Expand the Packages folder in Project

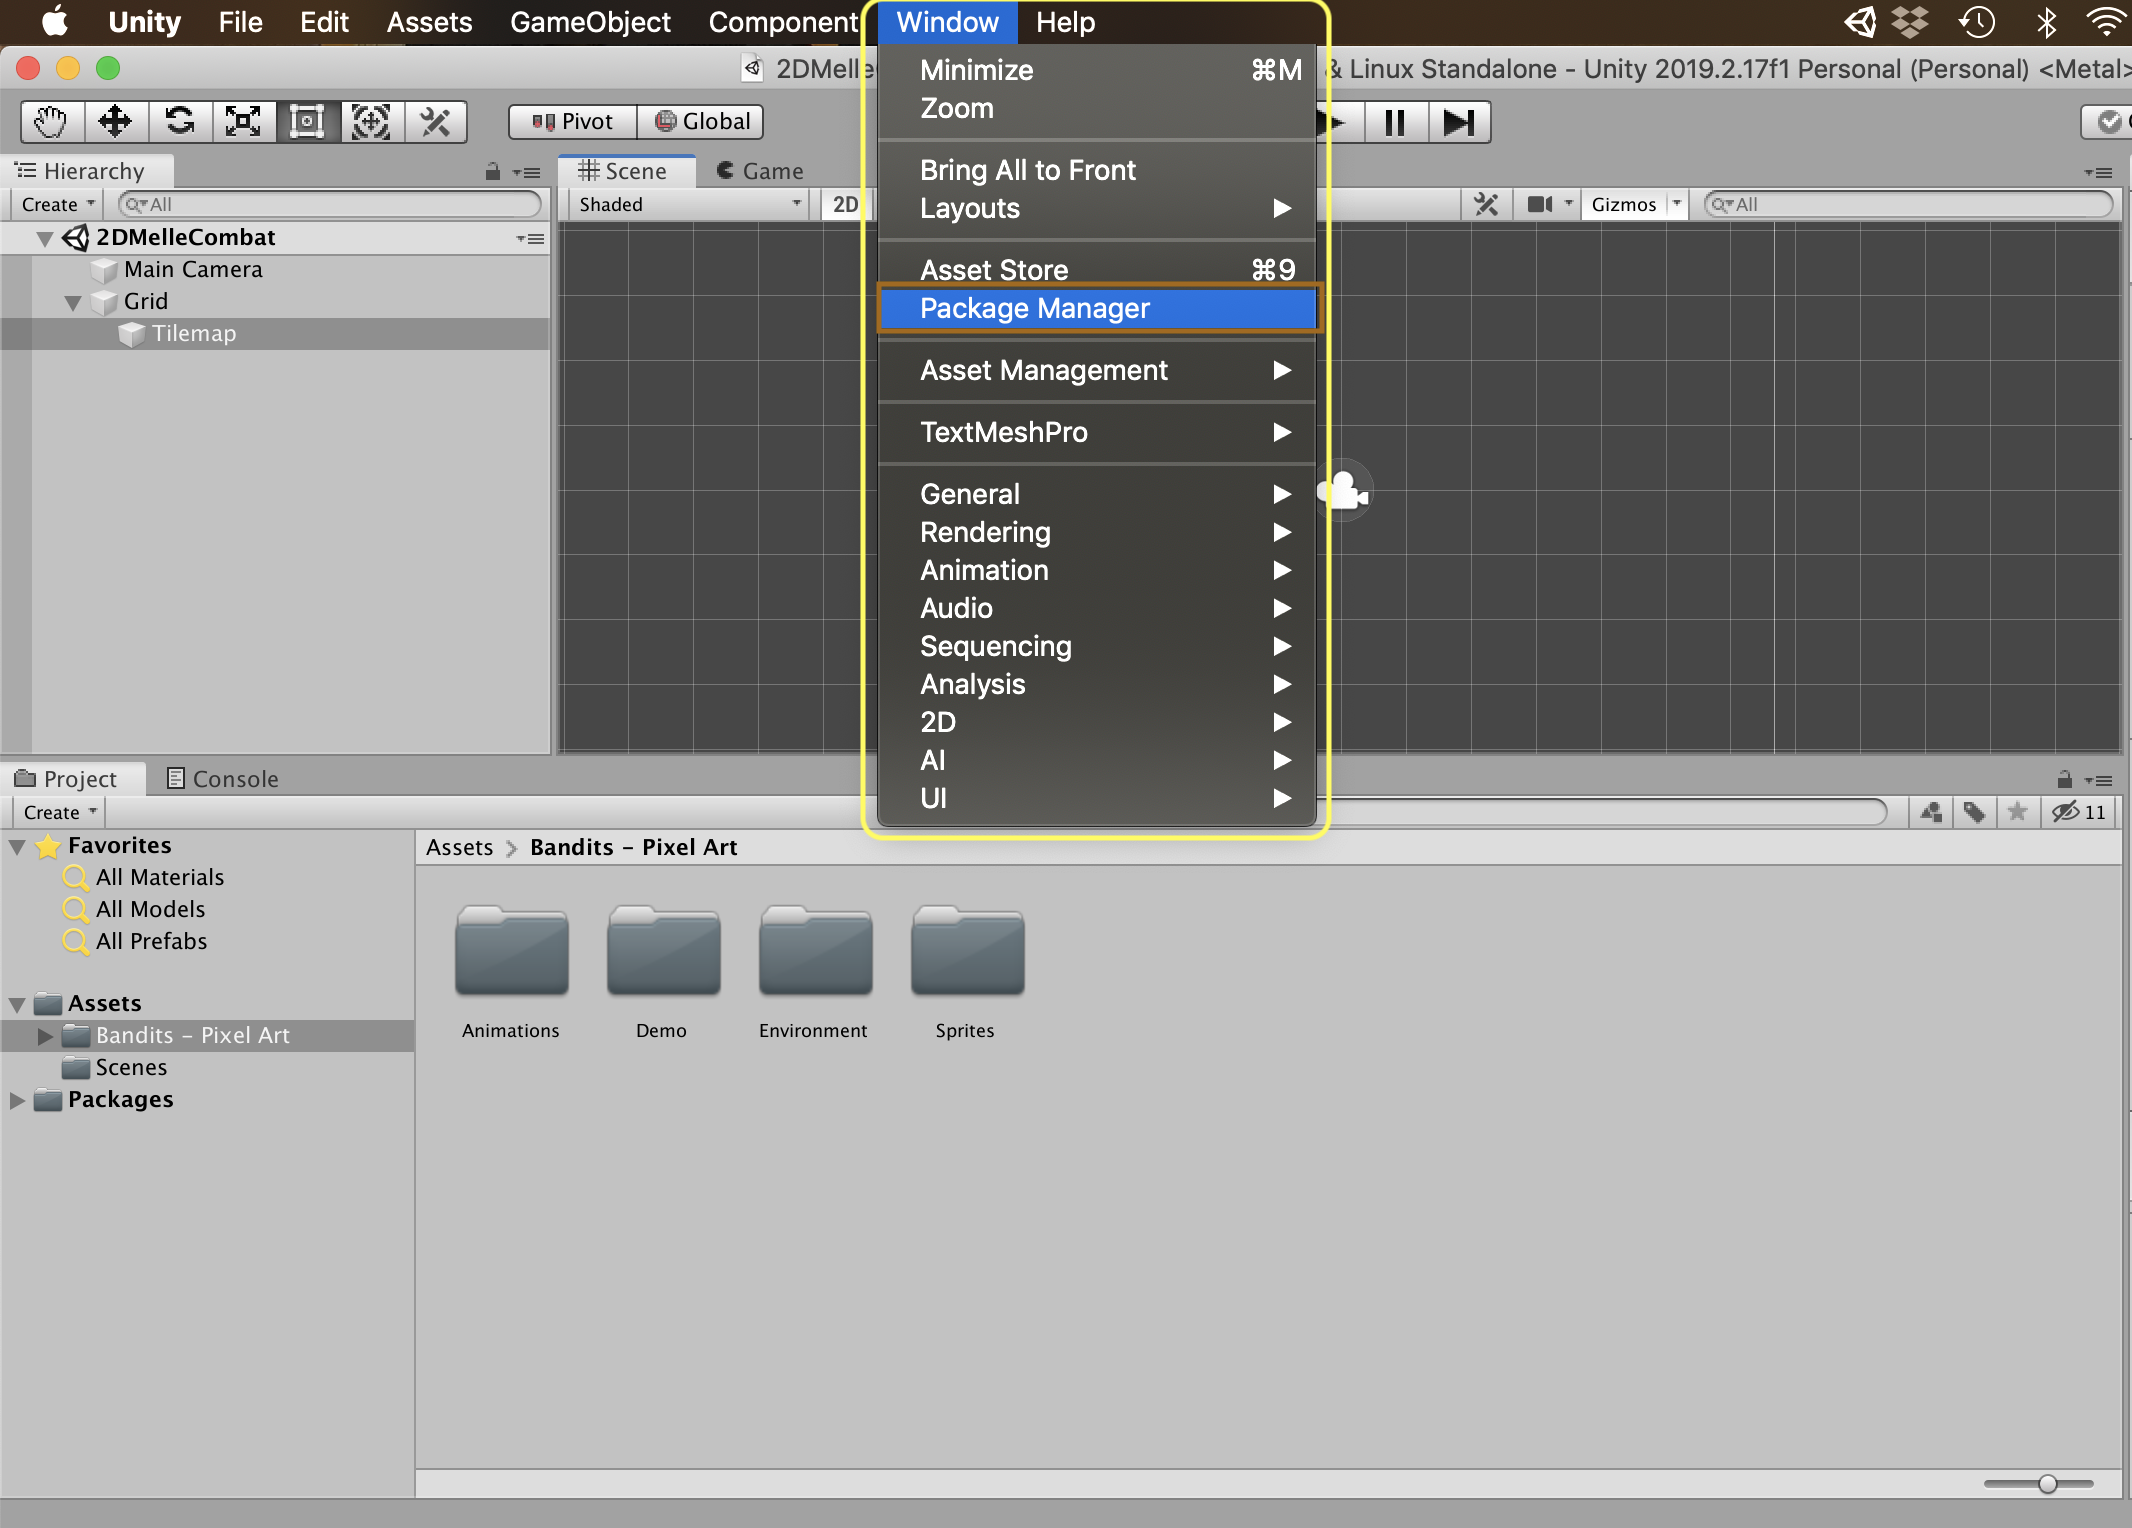click(17, 1100)
